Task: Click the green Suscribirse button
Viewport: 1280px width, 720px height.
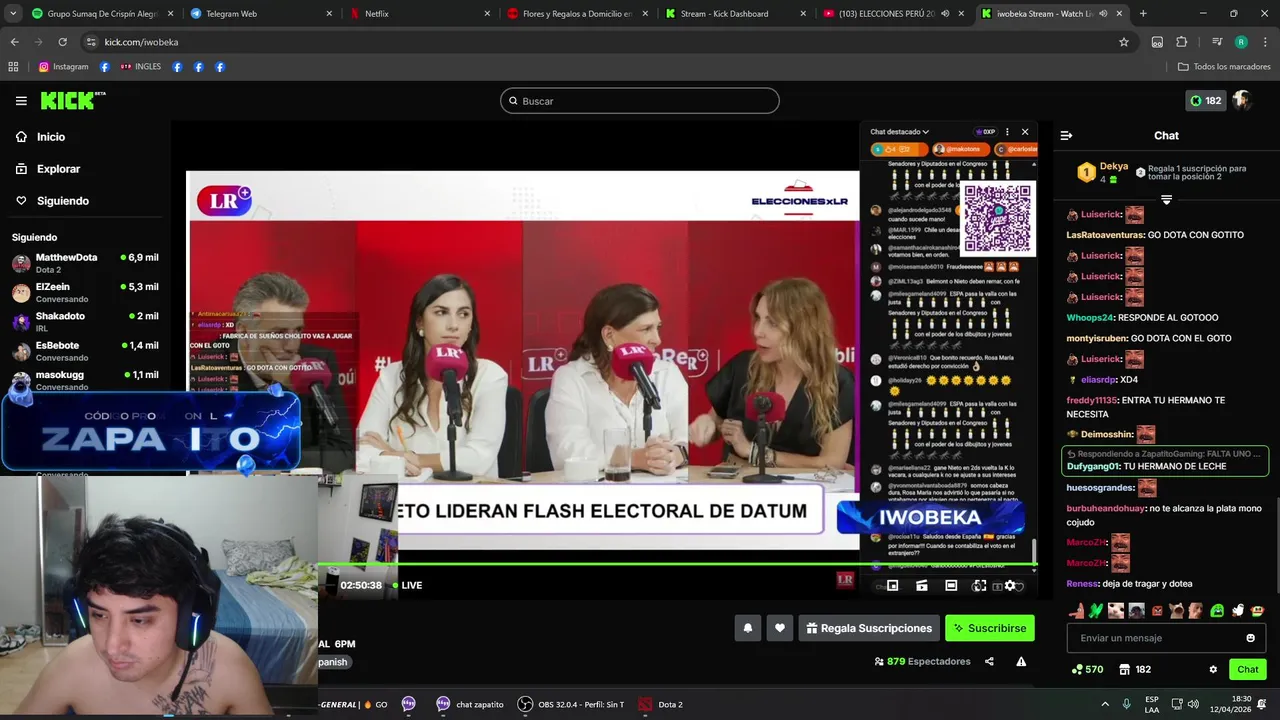Action: click(990, 628)
